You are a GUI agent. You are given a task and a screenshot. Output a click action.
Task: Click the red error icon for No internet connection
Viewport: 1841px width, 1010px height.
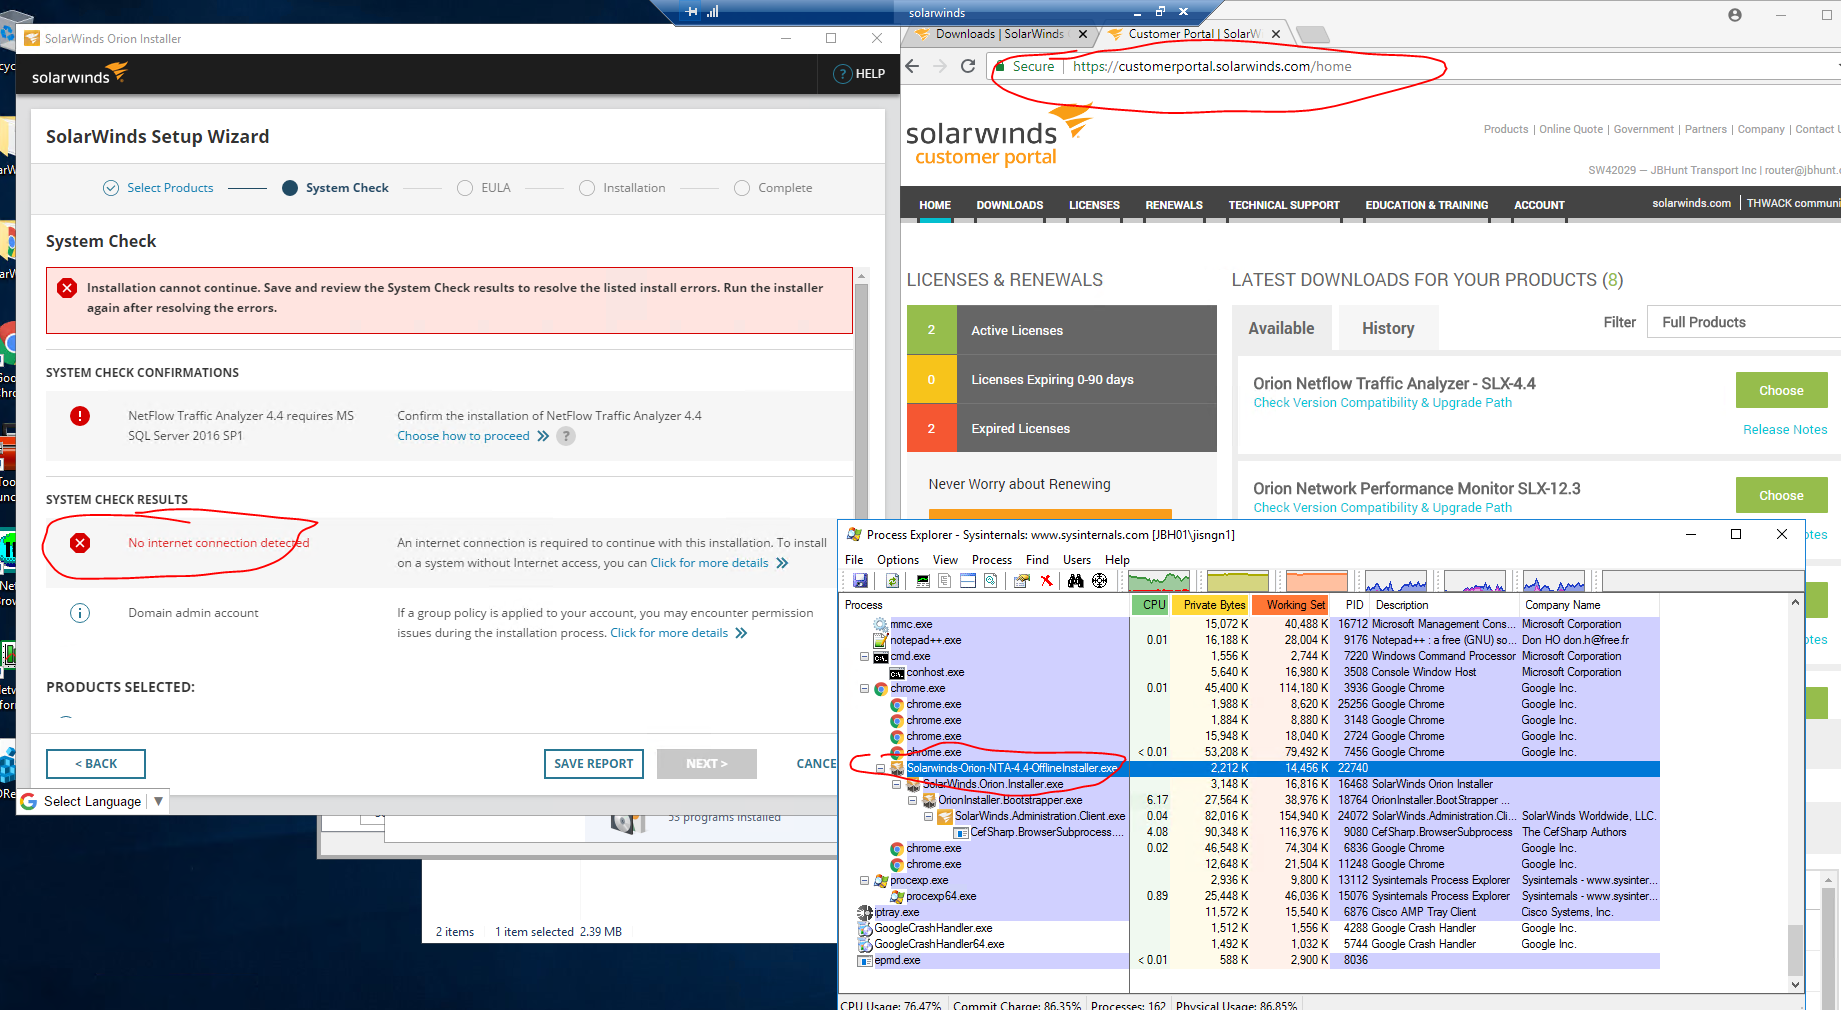pyautogui.click(x=80, y=543)
